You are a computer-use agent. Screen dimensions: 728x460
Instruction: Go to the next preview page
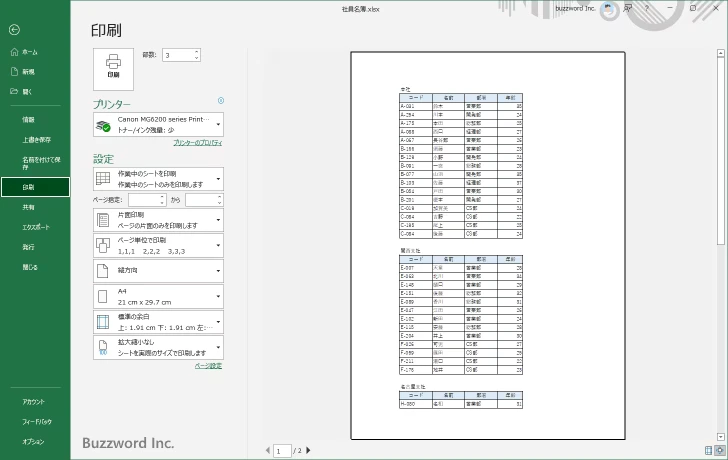click(x=308, y=450)
